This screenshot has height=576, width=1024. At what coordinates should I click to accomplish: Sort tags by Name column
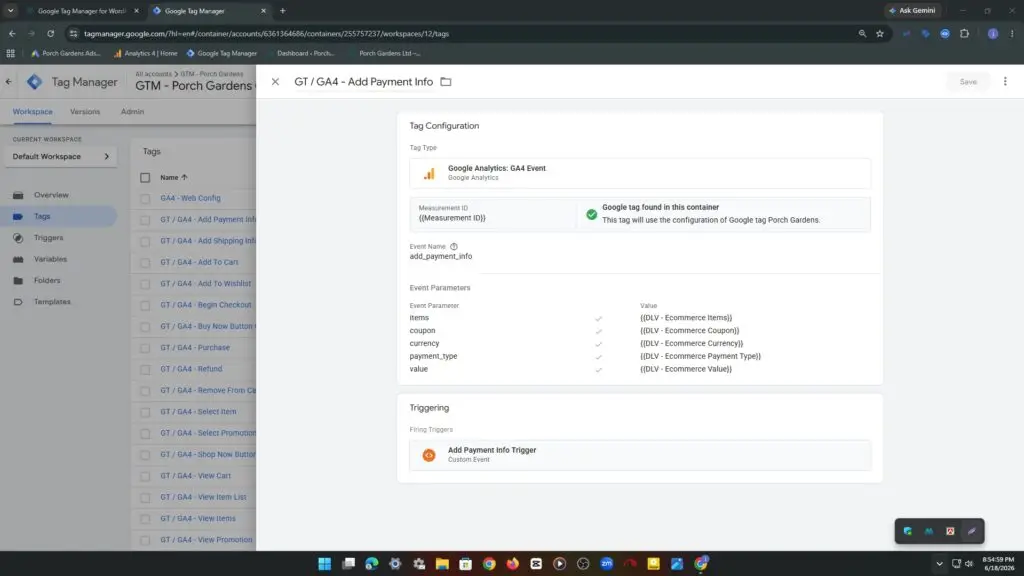[174, 178]
